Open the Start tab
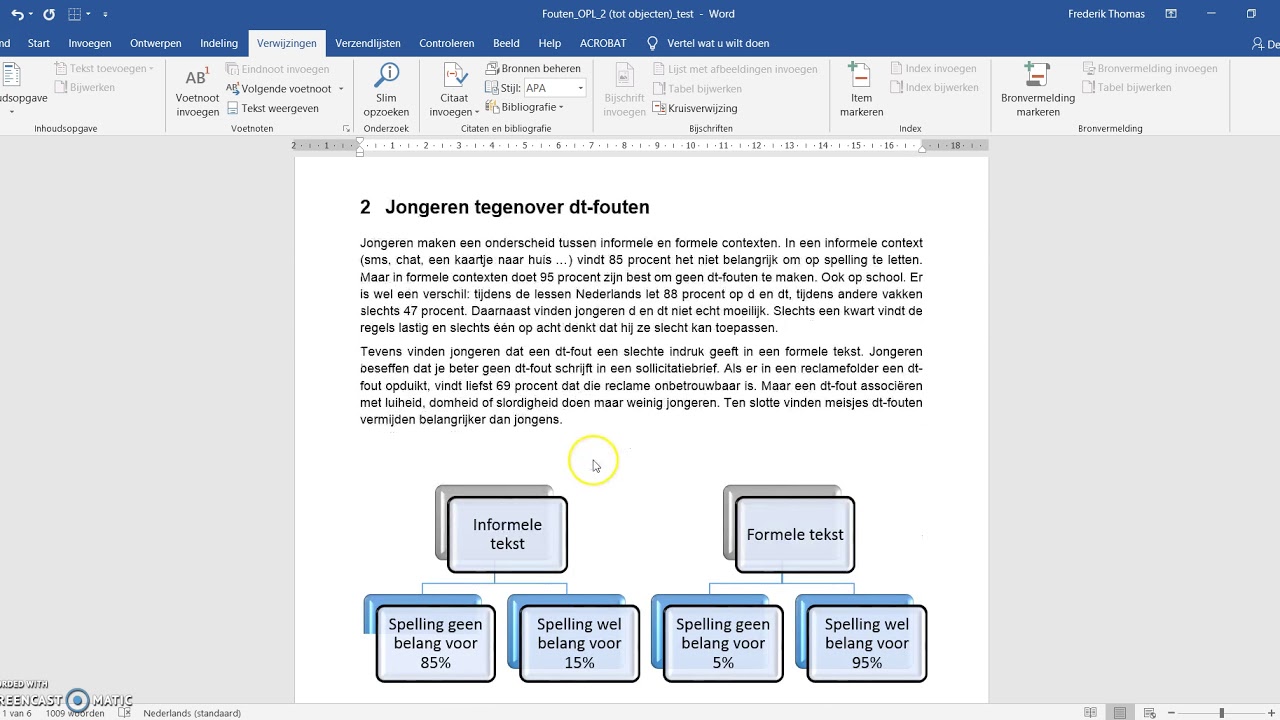Image resolution: width=1280 pixels, height=720 pixels. click(x=39, y=43)
